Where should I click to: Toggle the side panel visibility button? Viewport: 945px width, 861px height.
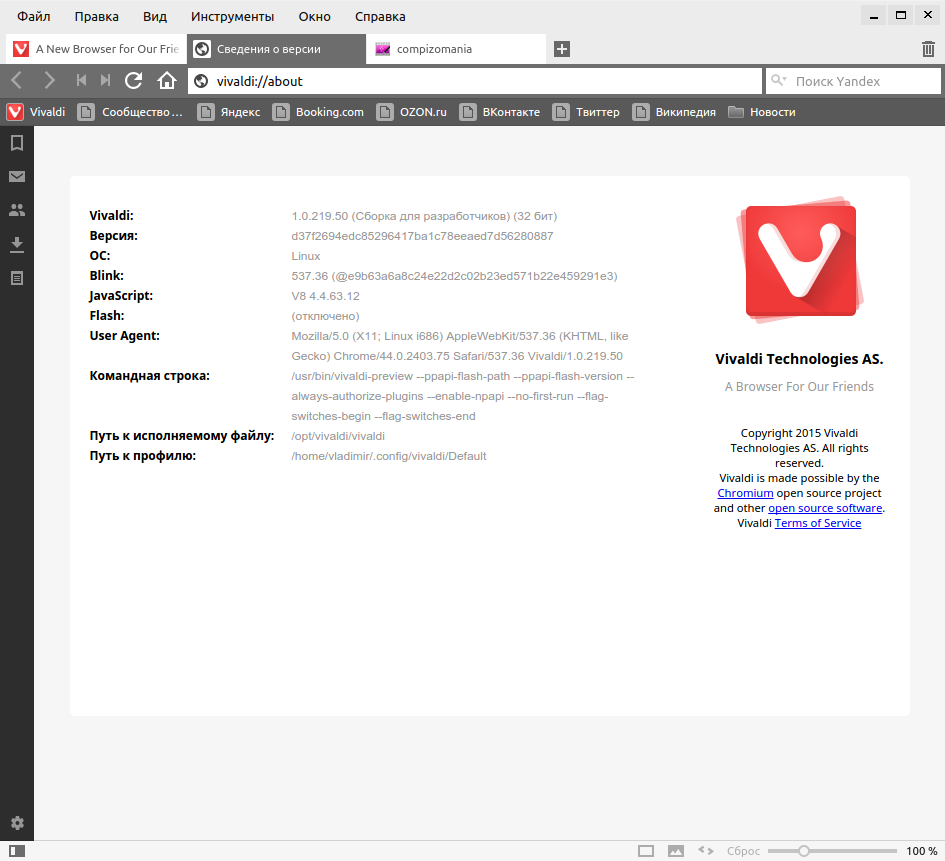17,851
